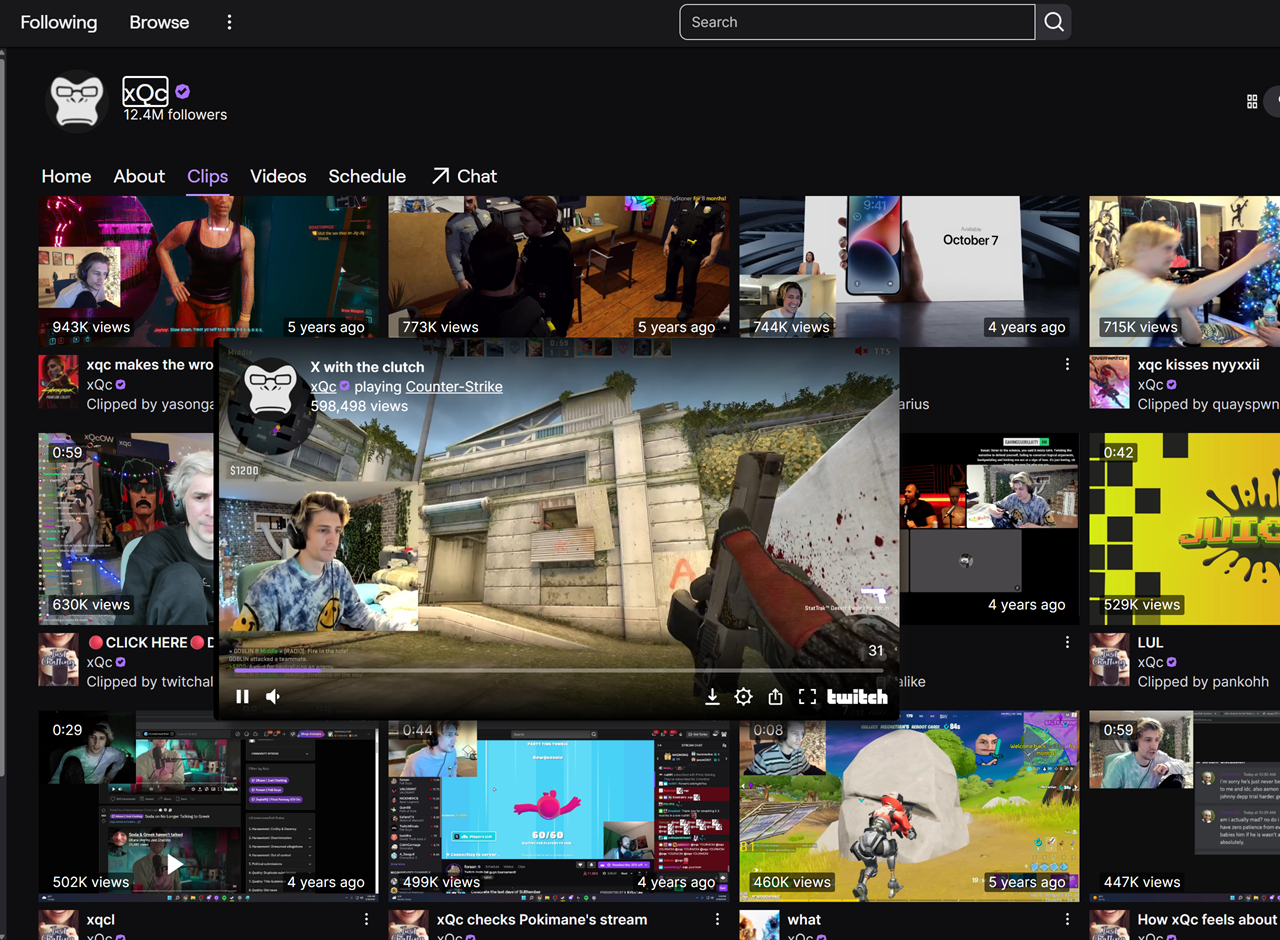The height and width of the screenshot is (940, 1280).
Task: Click Cyberpunk game icon beside first clip
Action: coord(58,382)
